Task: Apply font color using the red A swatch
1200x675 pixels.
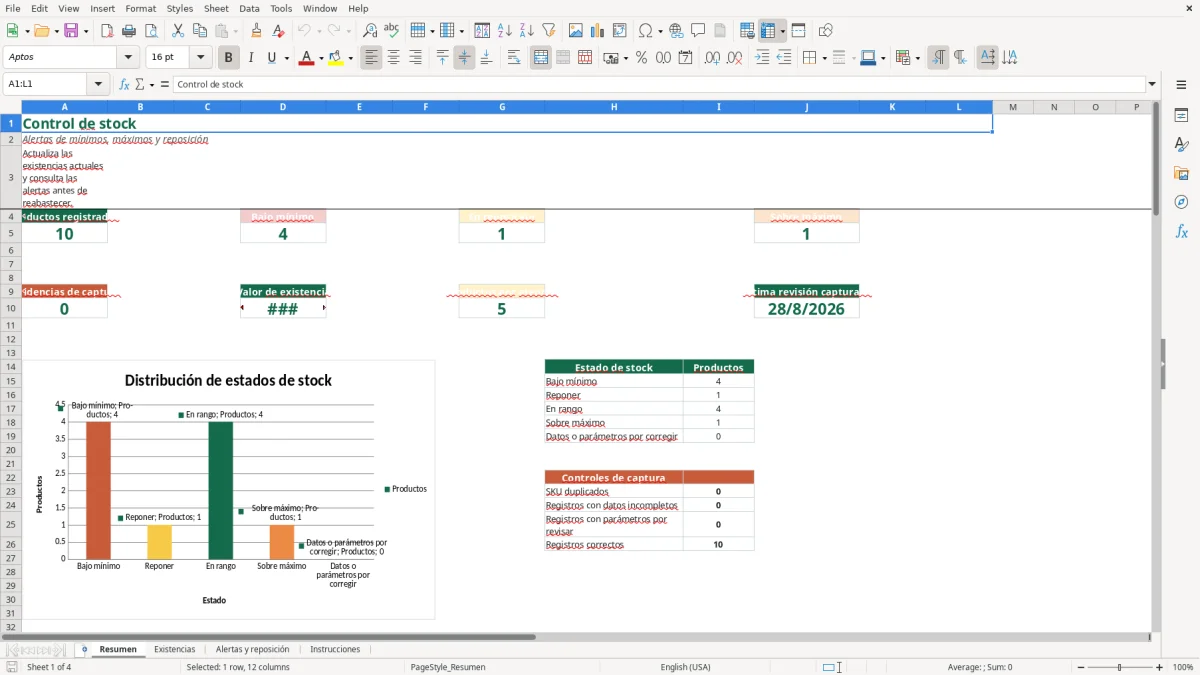Action: pyautogui.click(x=306, y=58)
